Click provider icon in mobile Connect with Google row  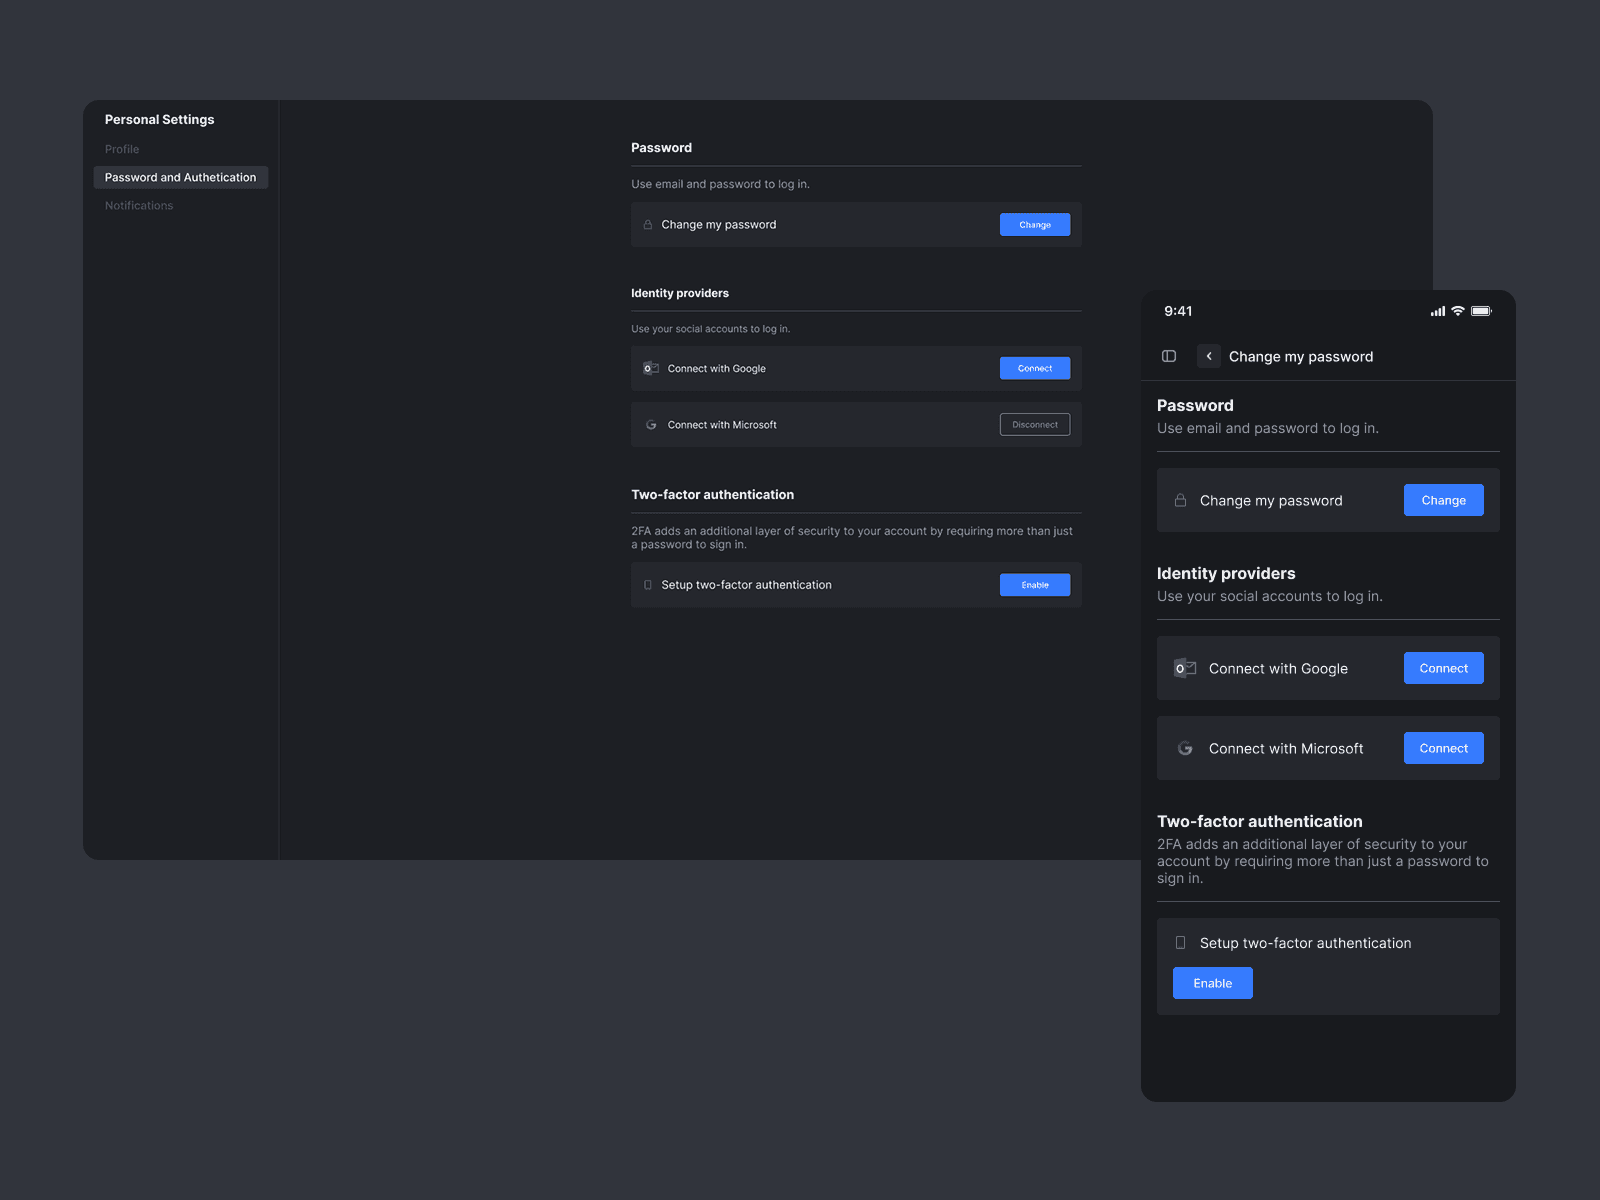[x=1185, y=668]
